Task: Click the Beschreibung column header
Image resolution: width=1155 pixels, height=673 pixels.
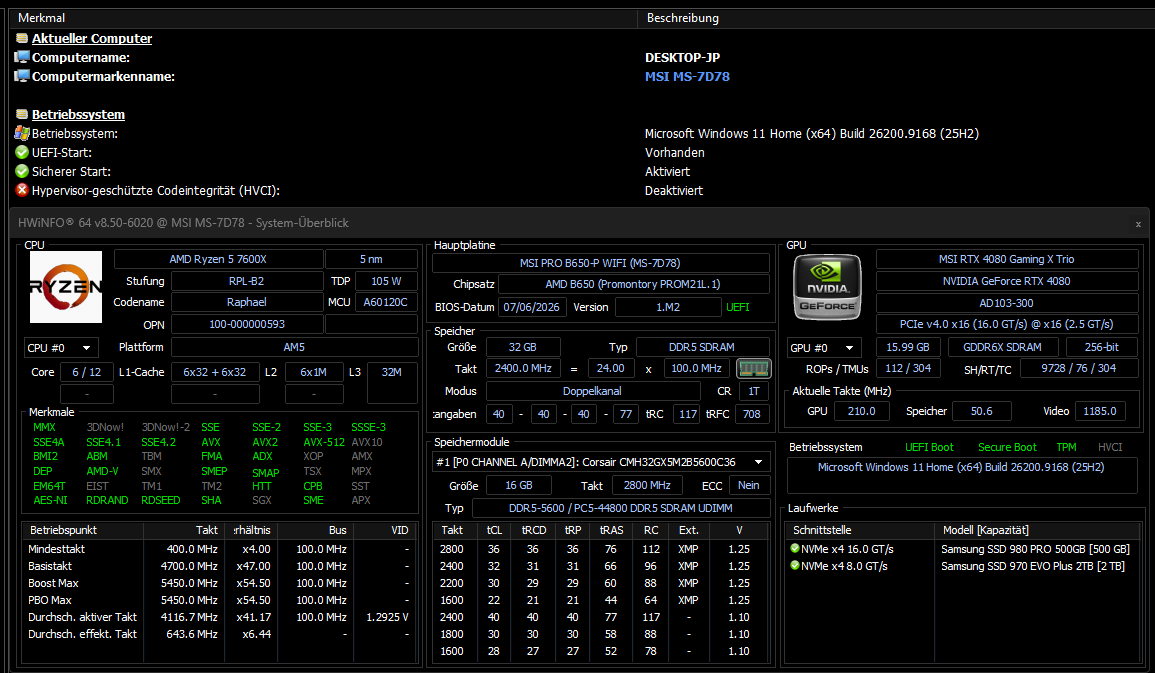Action: point(896,18)
